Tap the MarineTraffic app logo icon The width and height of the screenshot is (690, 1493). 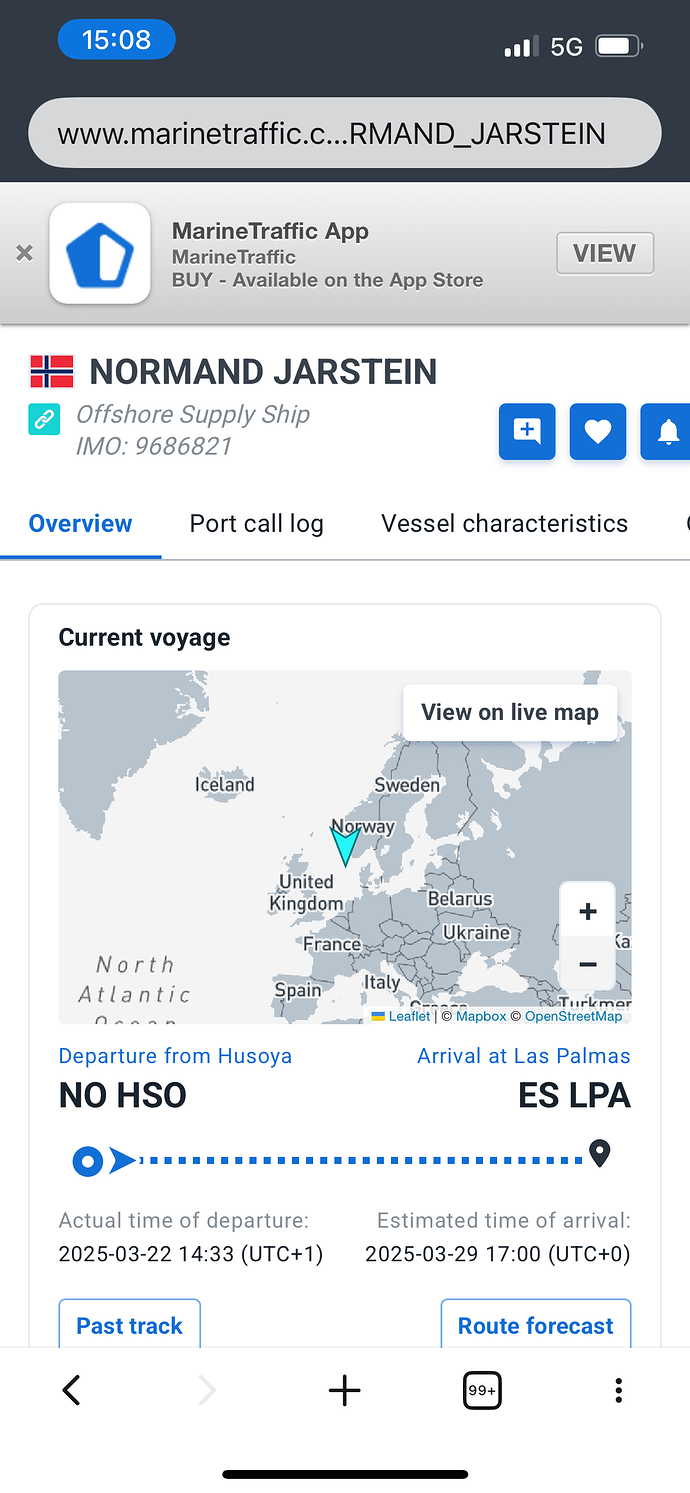pyautogui.click(x=100, y=253)
